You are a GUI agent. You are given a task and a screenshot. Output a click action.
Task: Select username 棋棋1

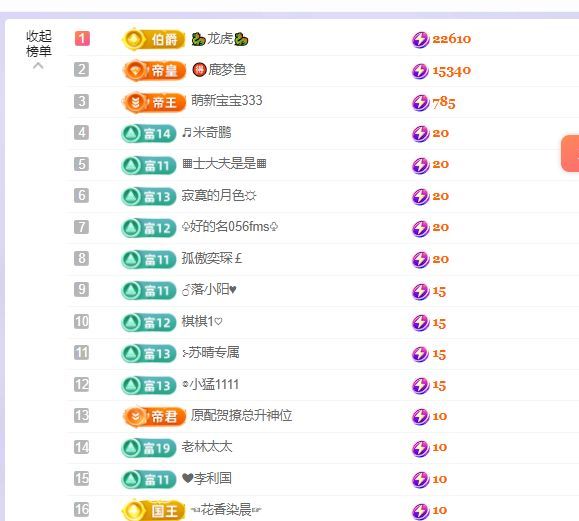pyautogui.click(x=202, y=321)
